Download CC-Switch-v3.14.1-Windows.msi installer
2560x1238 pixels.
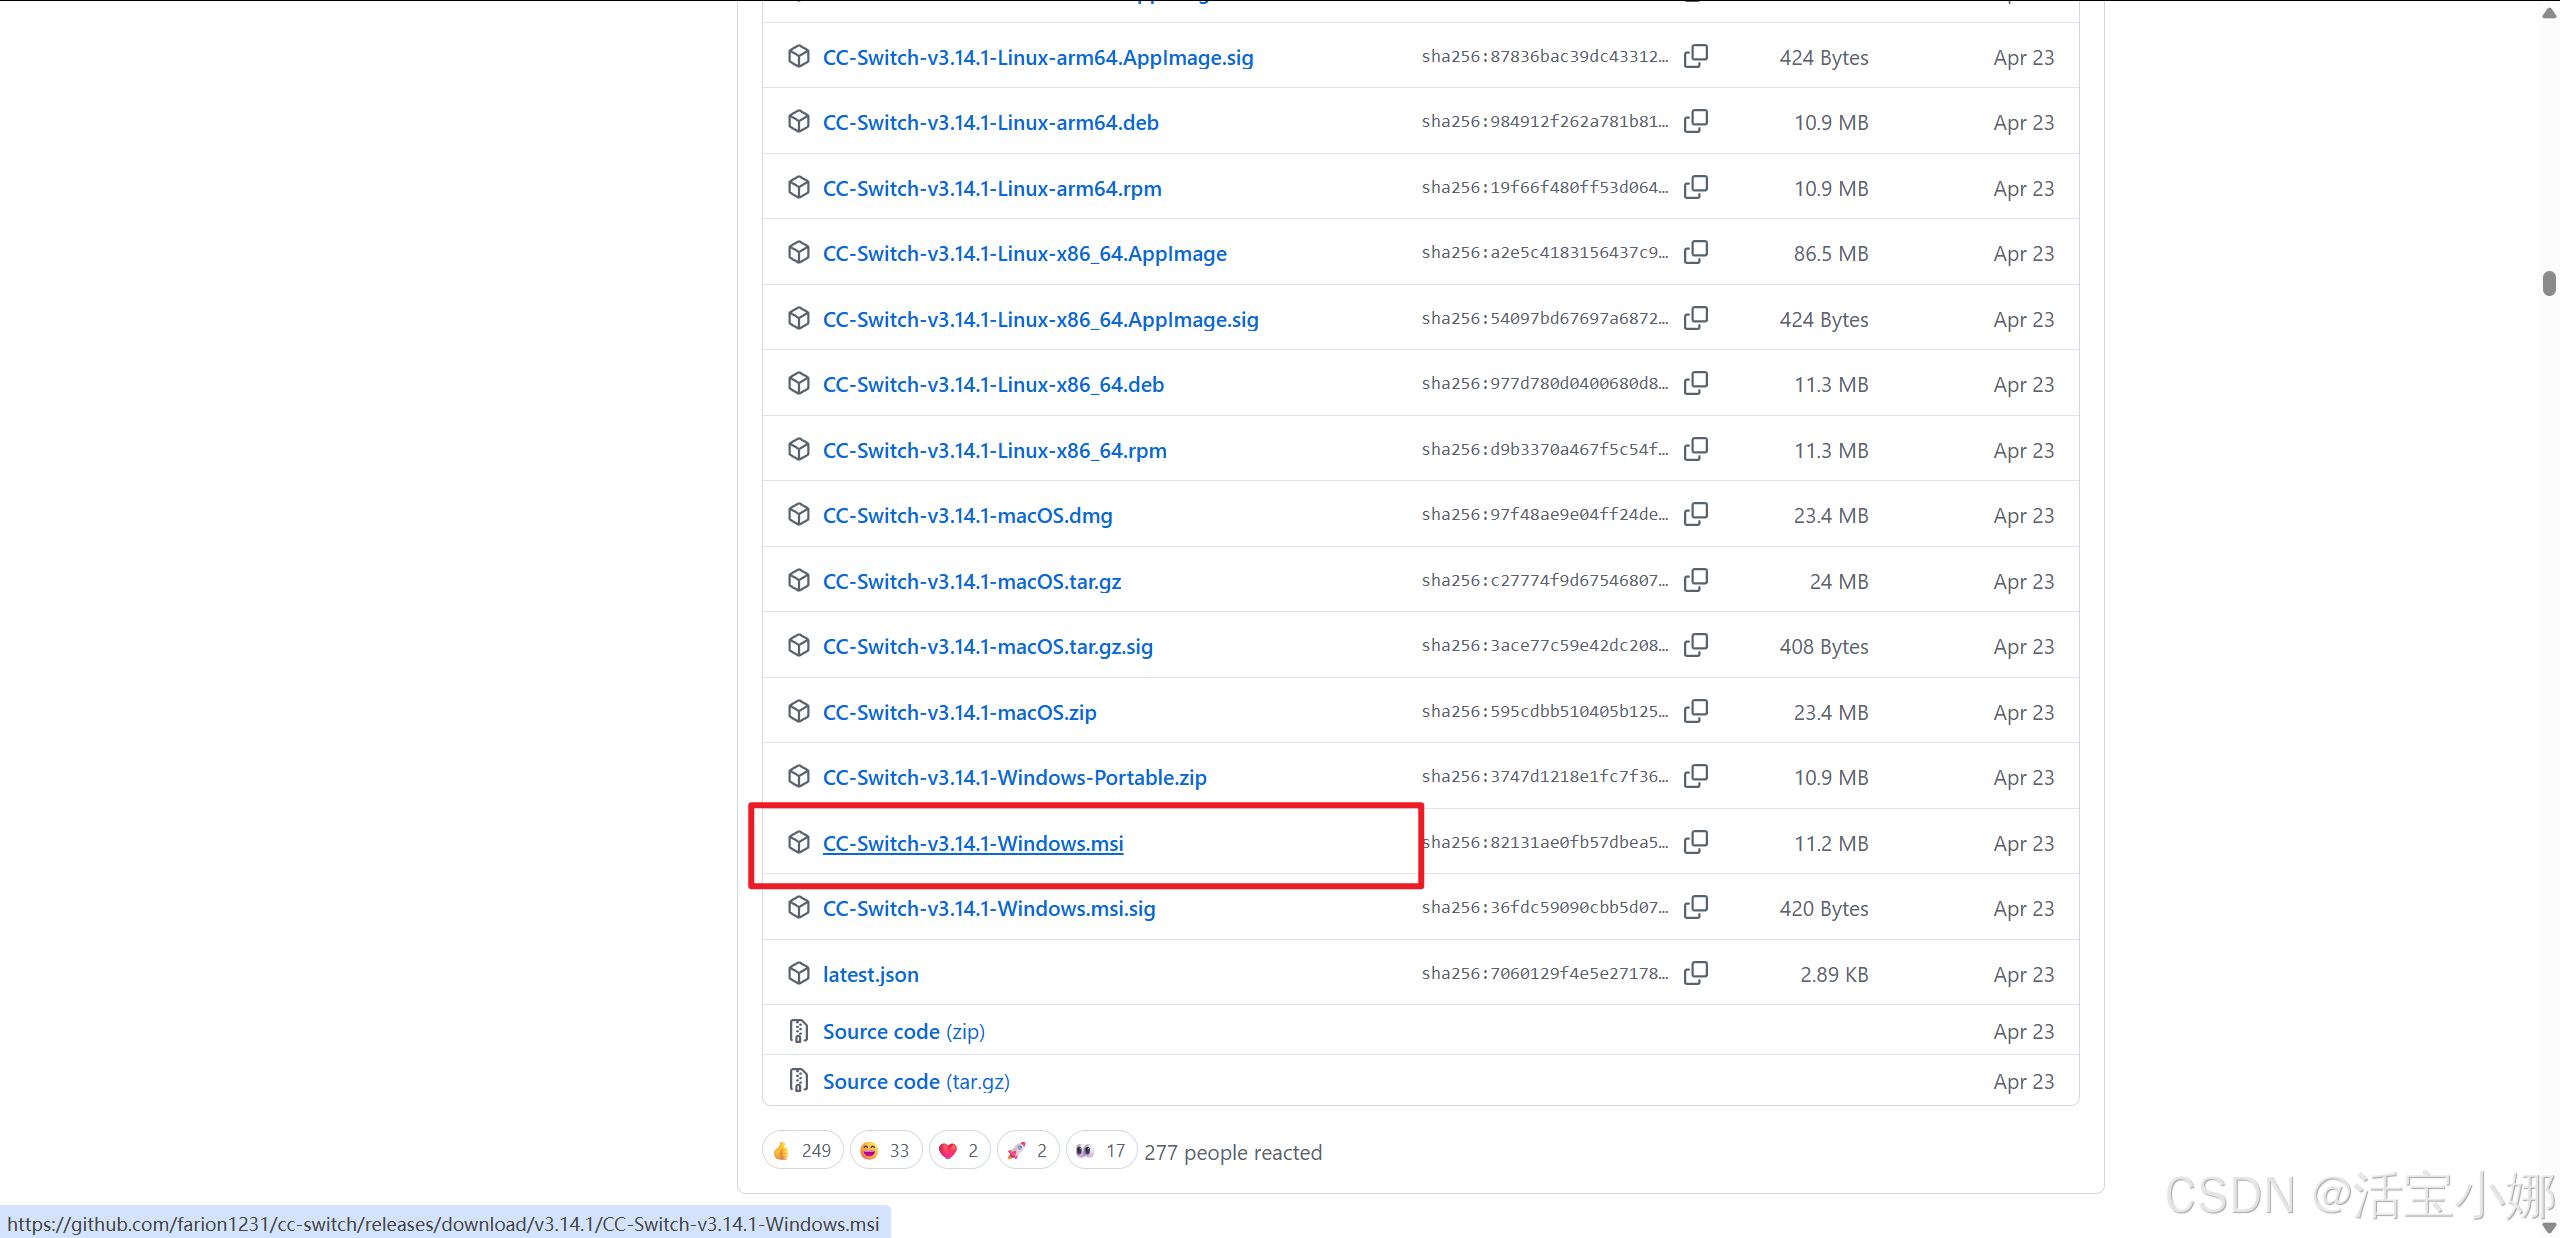click(x=973, y=844)
